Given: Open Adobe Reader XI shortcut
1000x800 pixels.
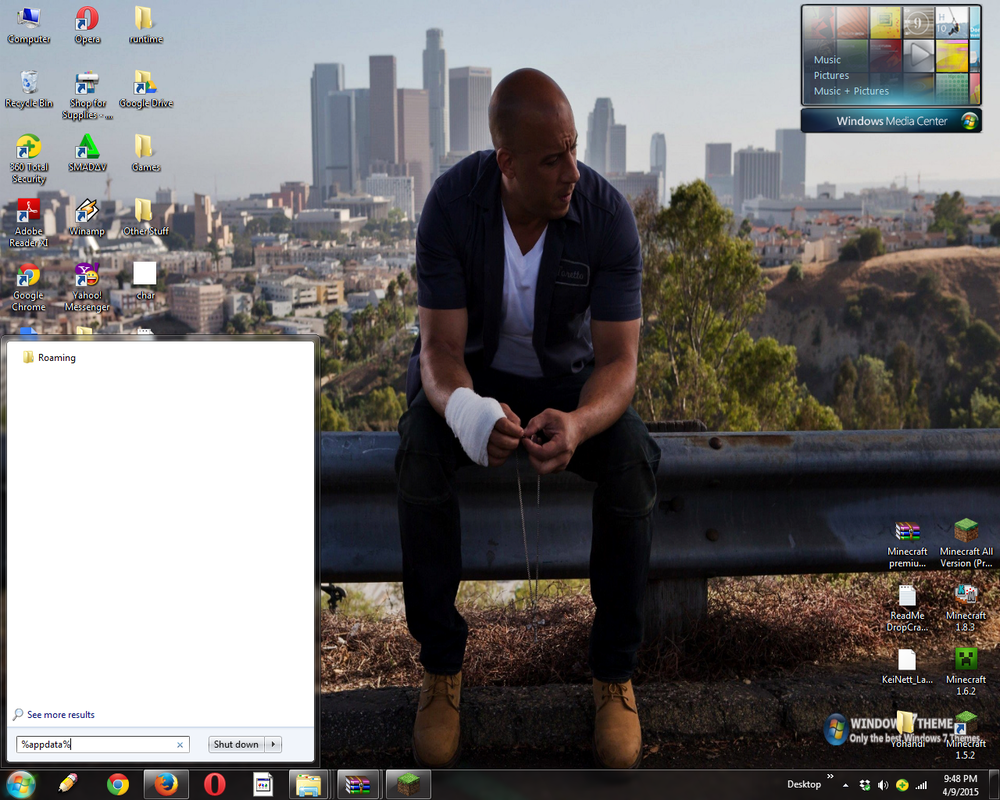Looking at the screenshot, I should coord(29,223).
